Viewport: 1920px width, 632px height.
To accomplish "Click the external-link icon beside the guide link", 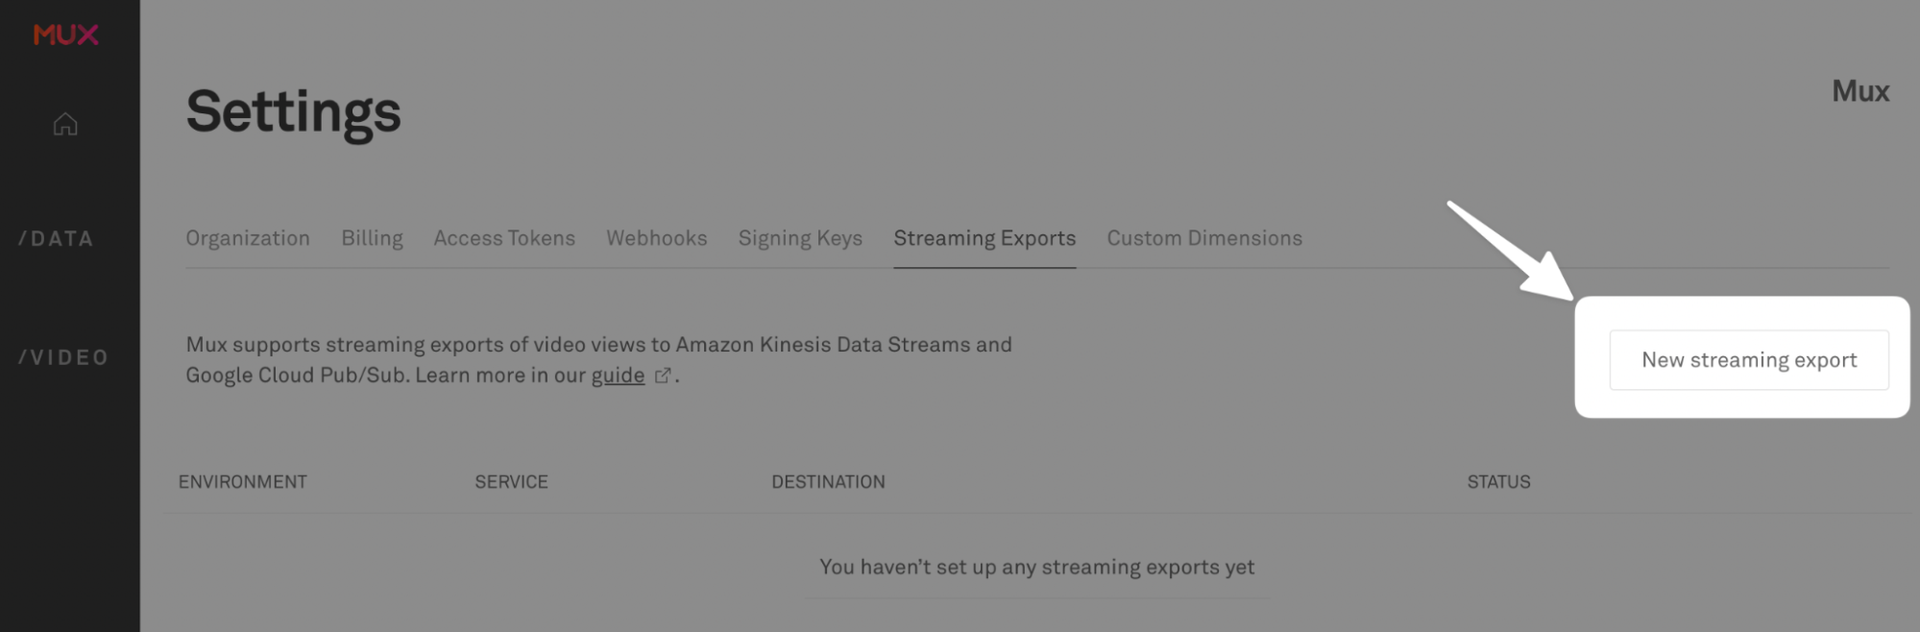I will [663, 376].
